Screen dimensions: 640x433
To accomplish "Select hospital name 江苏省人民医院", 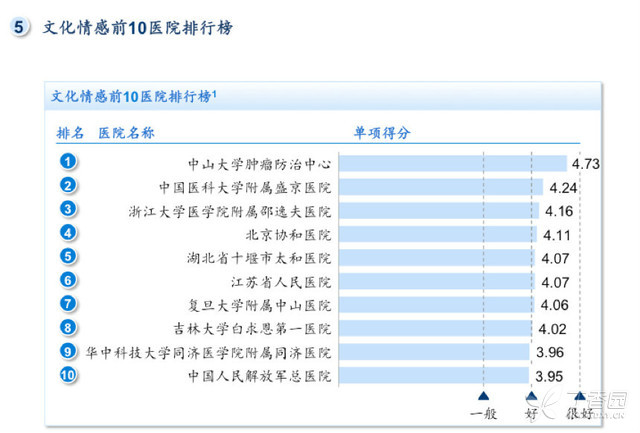I will 281,282.
